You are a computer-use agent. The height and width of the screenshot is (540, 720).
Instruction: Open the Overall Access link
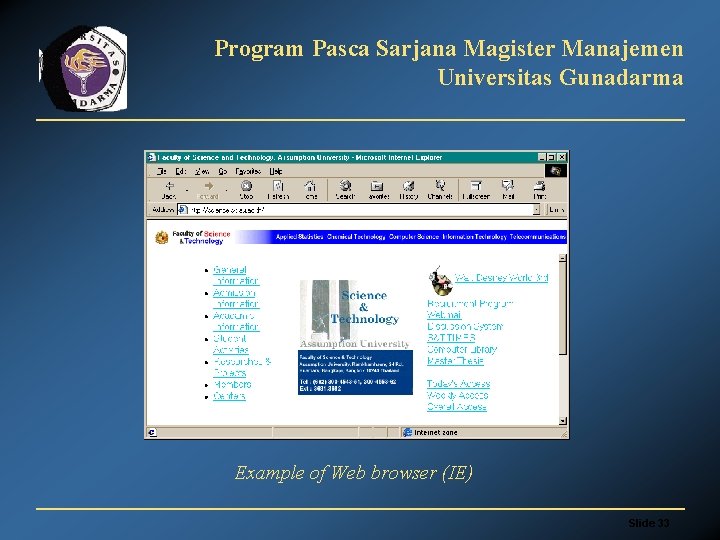(x=456, y=406)
